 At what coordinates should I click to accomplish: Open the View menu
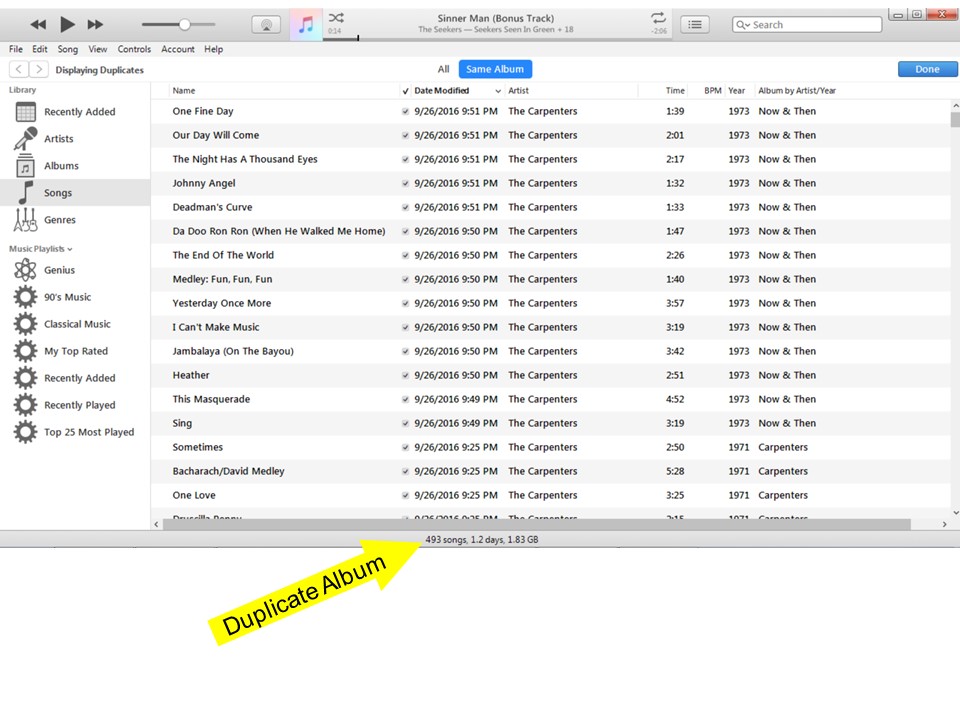[97, 49]
